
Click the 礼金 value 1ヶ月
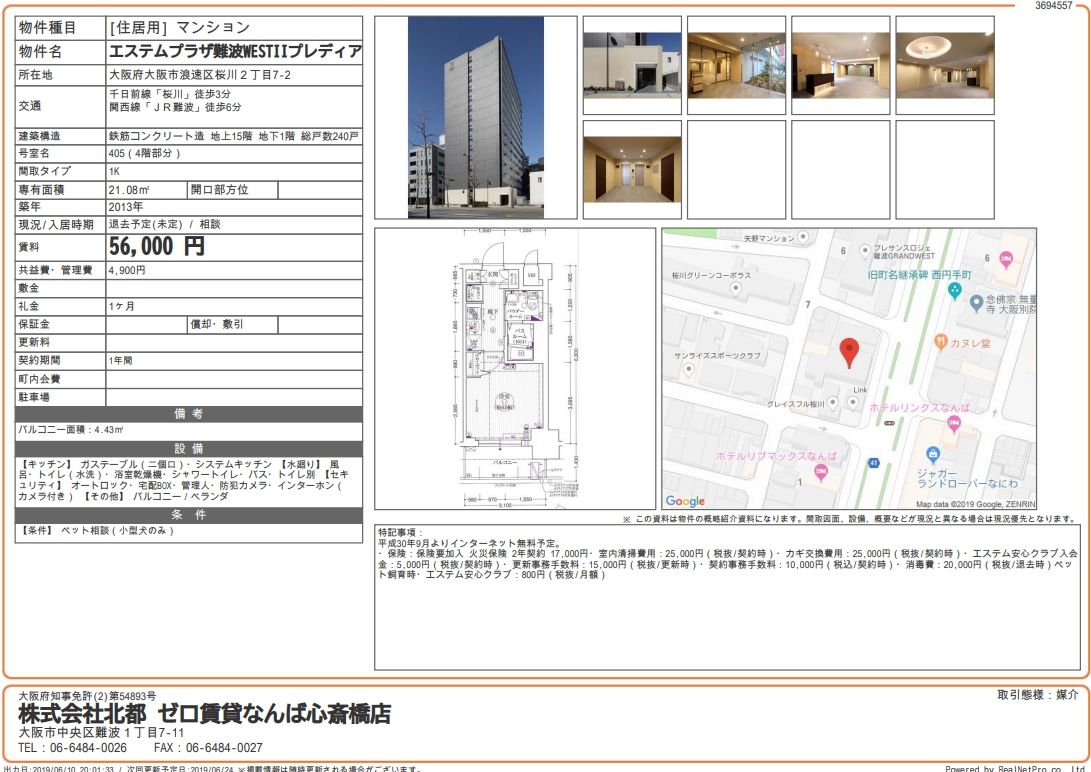[x=122, y=306]
